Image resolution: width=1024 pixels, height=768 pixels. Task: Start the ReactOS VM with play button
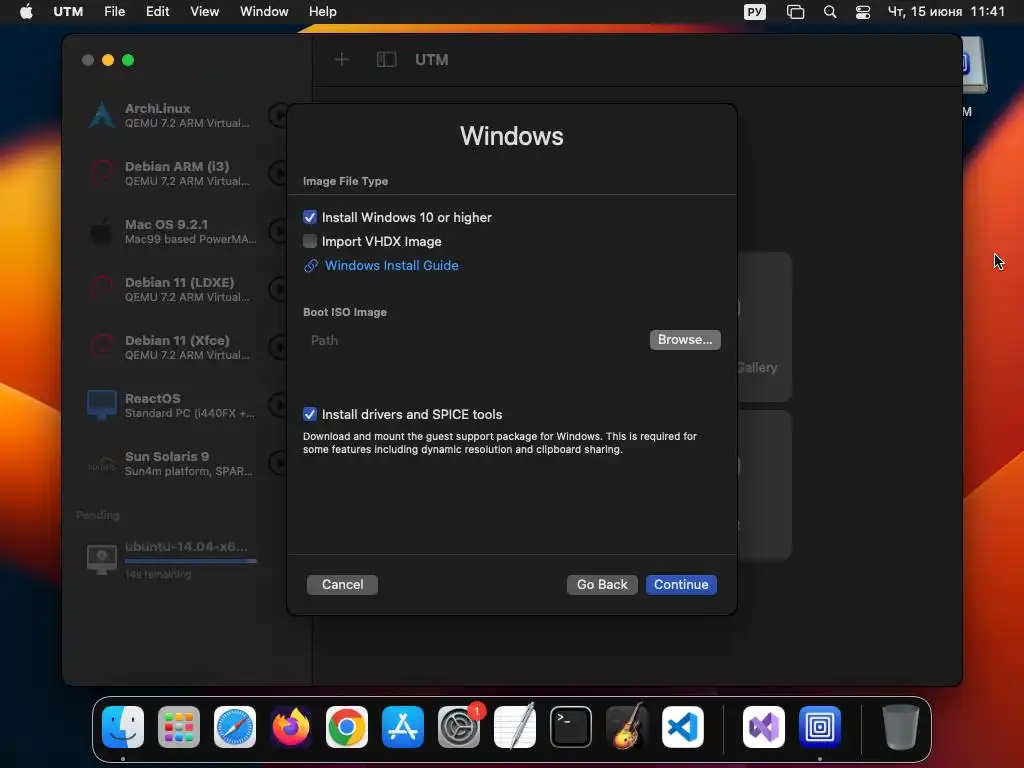[x=279, y=405]
